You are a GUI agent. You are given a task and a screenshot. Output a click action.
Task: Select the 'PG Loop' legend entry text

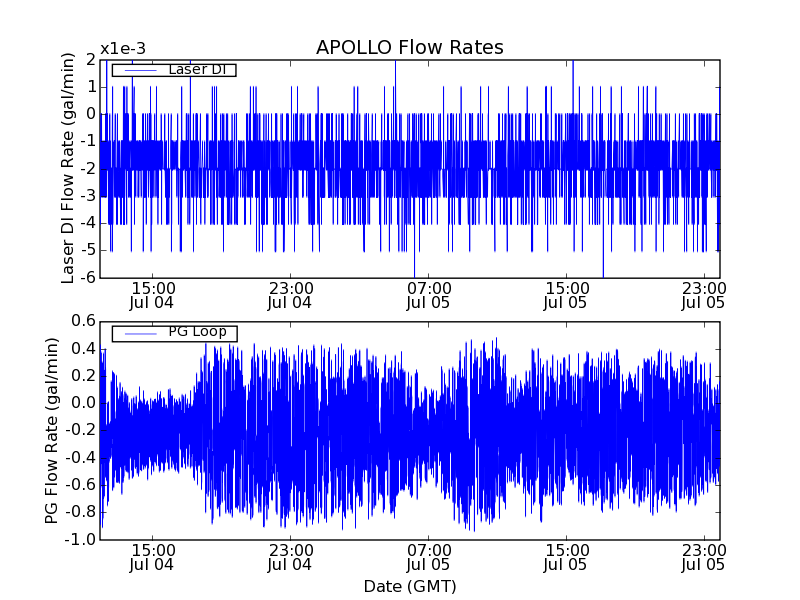(197, 332)
